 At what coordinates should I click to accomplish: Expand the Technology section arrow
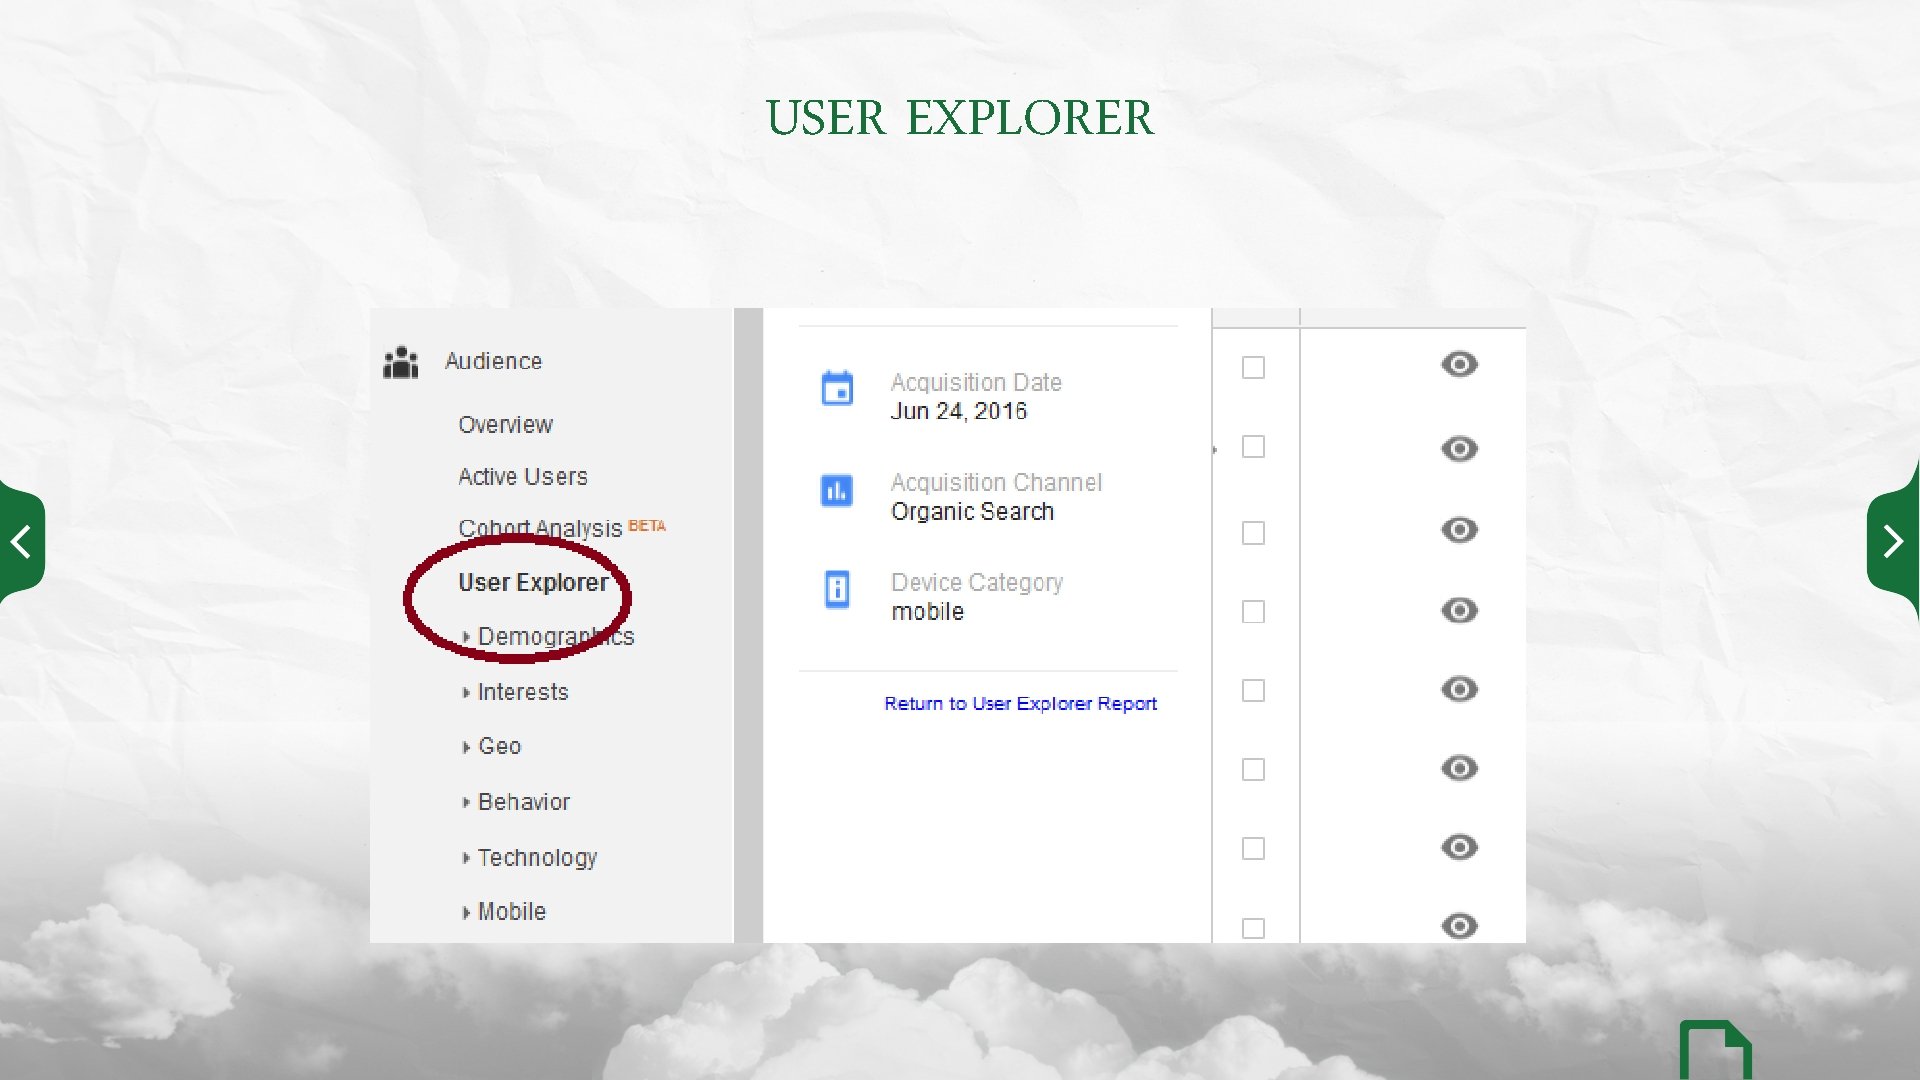click(x=466, y=858)
